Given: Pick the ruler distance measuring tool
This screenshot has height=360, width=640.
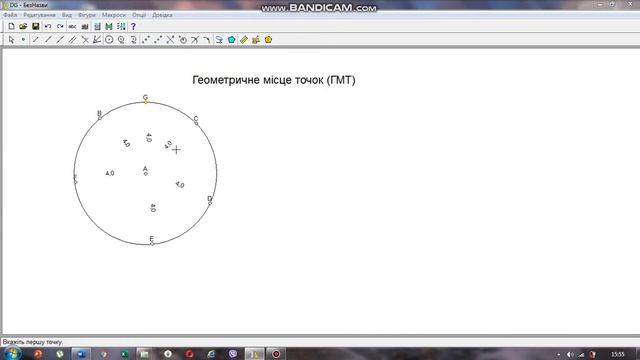Looking at the screenshot, I should pyautogui.click(x=244, y=40).
